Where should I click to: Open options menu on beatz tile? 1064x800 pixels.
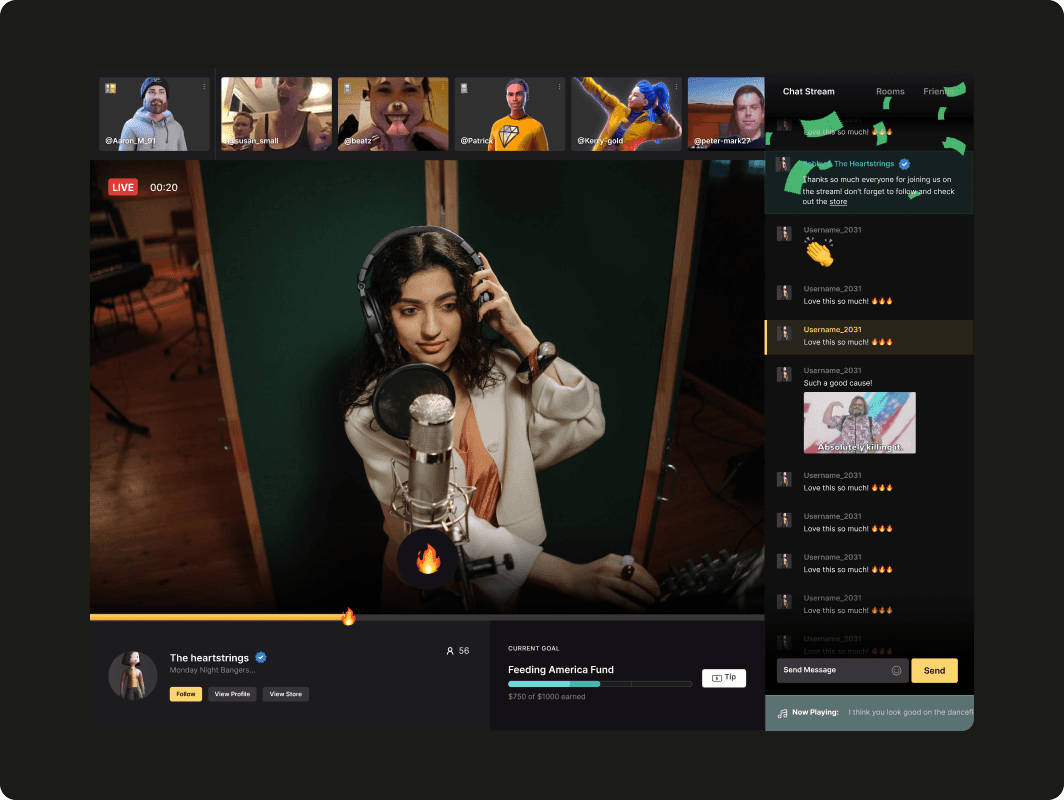click(442, 87)
